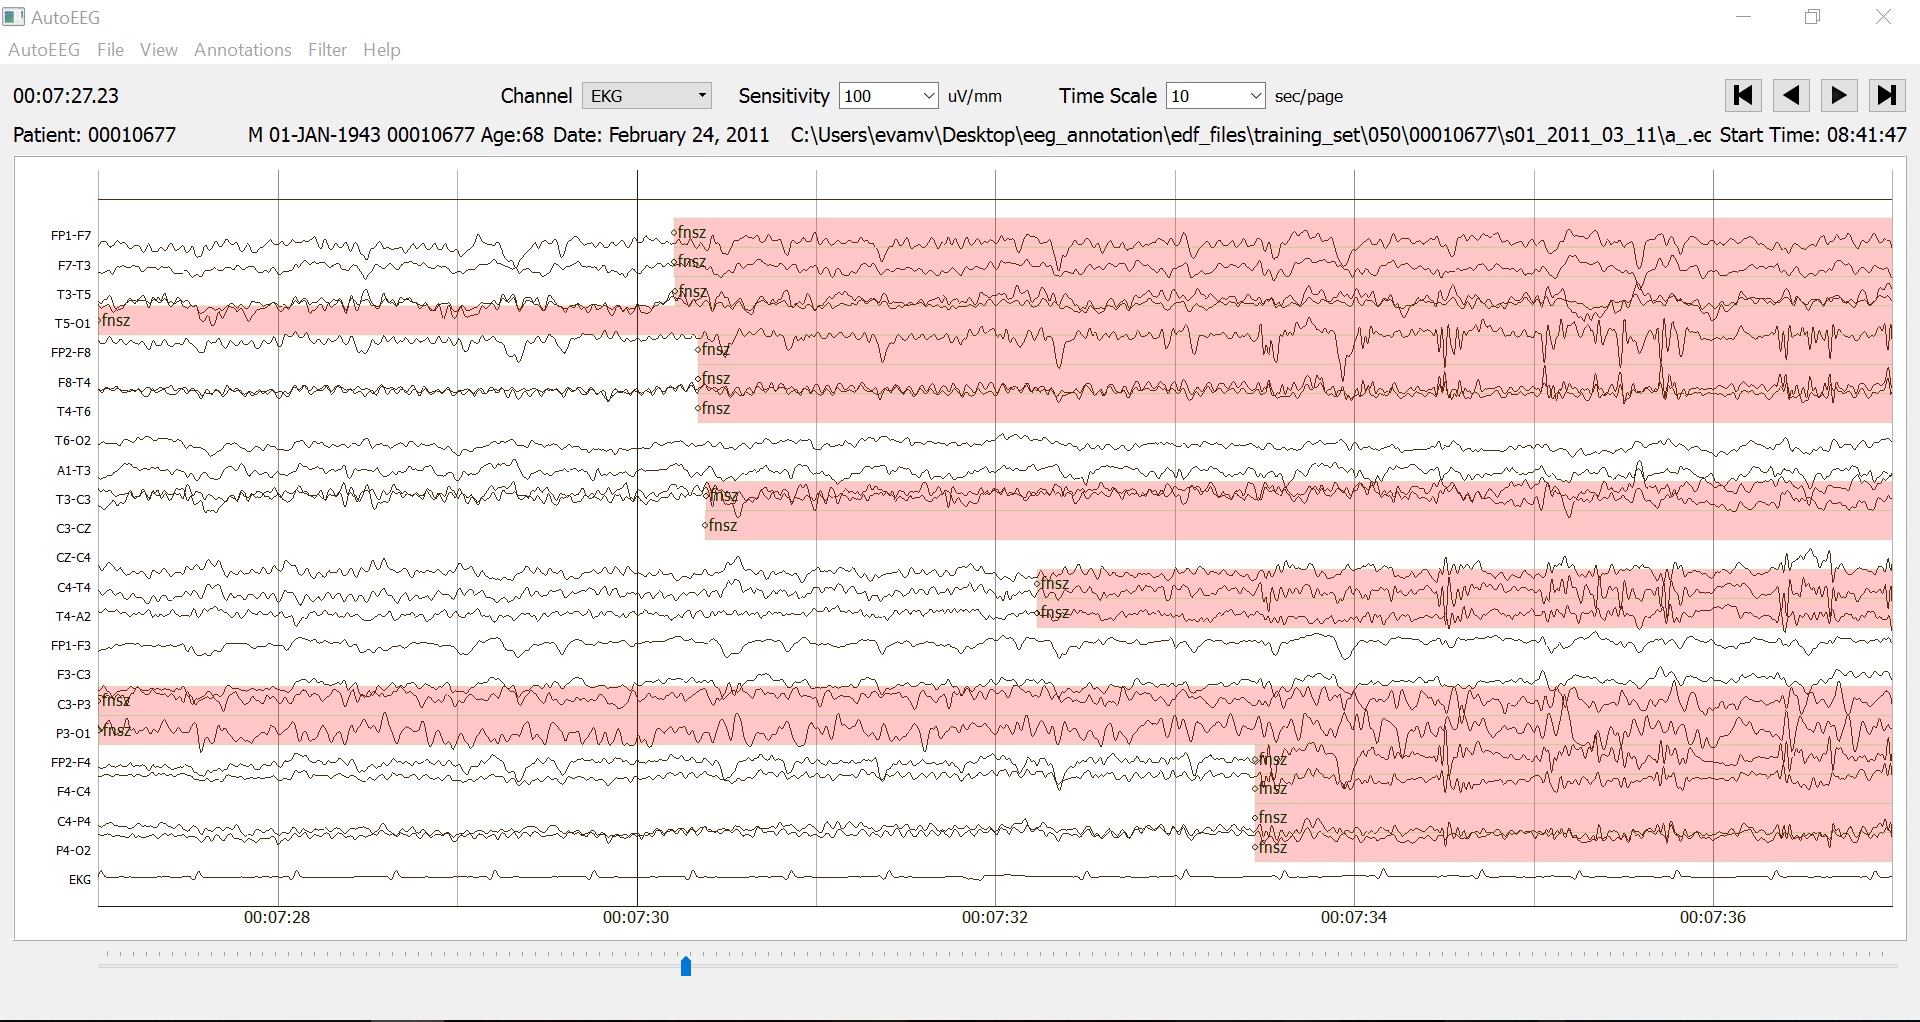Image resolution: width=1920 pixels, height=1022 pixels.
Task: Click the AutoEEG app icon in title bar
Action: pos(14,17)
